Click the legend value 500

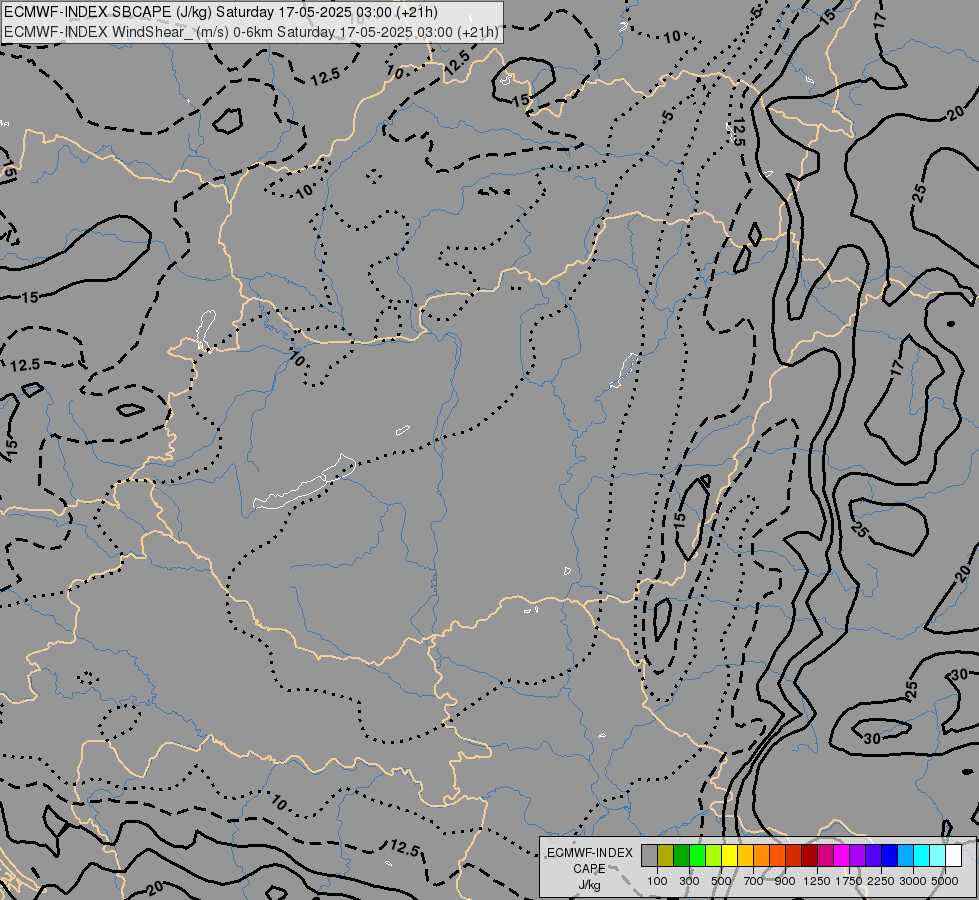[721, 881]
